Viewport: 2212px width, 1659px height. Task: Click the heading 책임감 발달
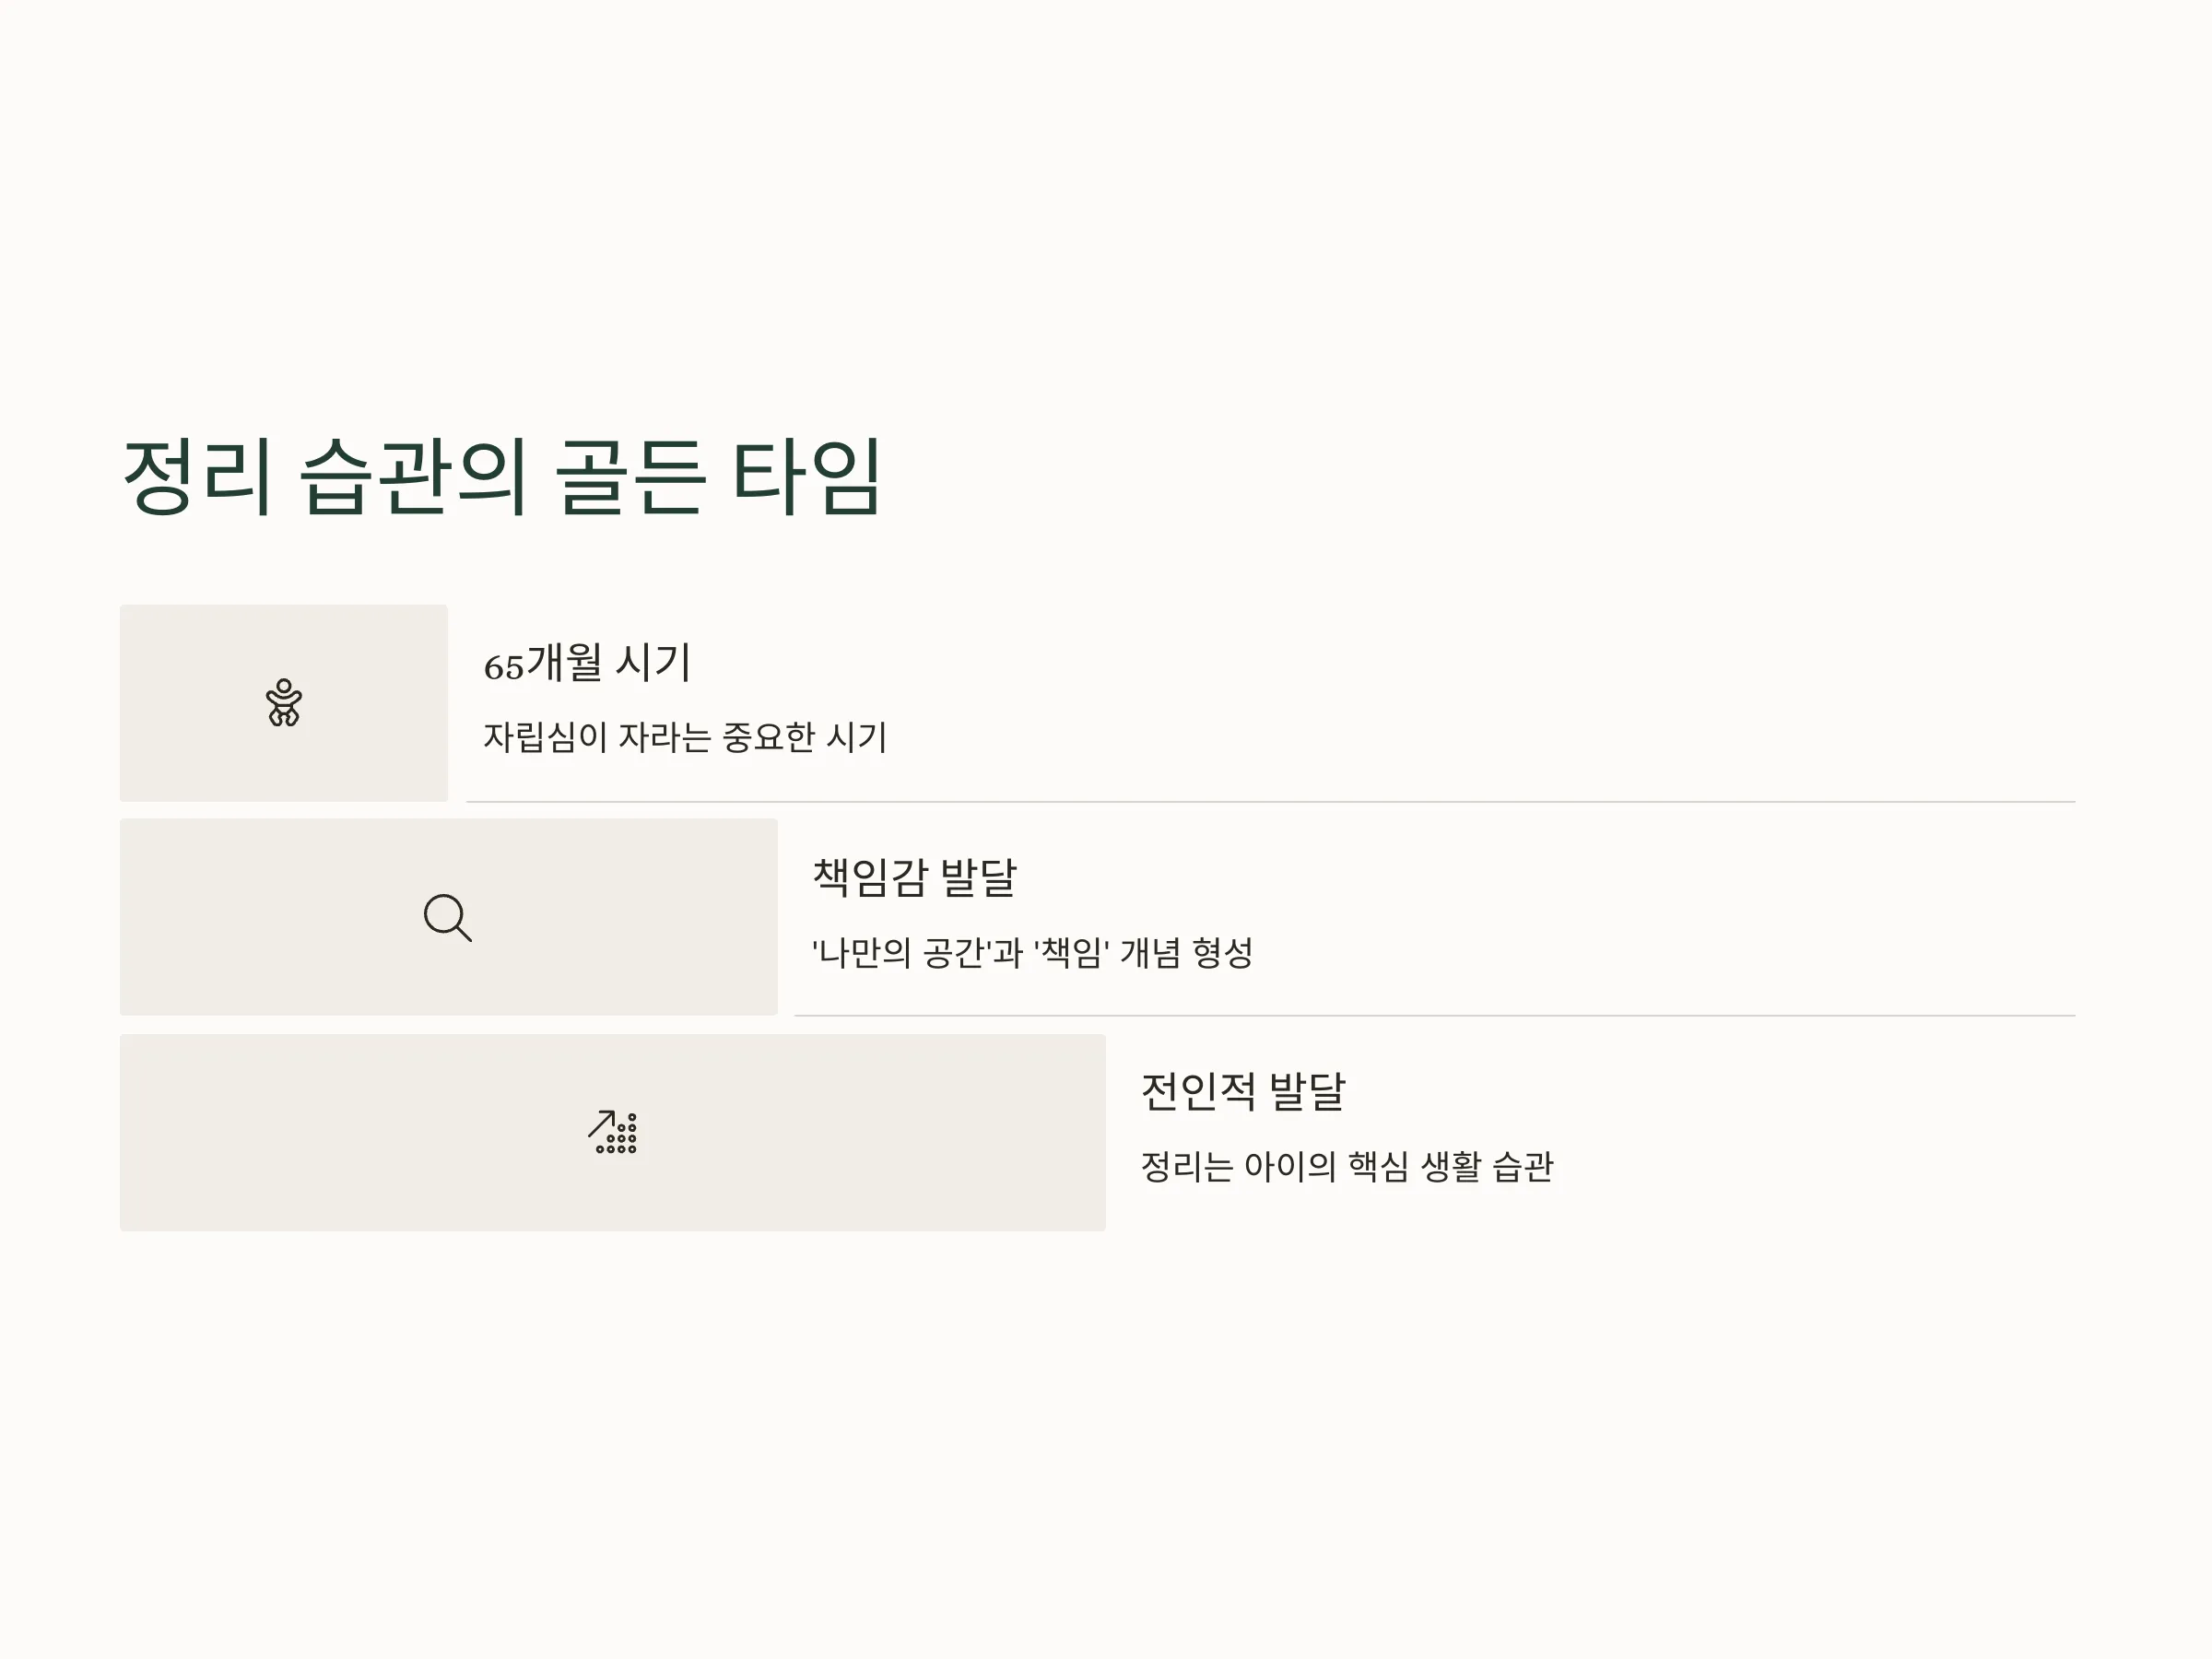pyautogui.click(x=914, y=878)
